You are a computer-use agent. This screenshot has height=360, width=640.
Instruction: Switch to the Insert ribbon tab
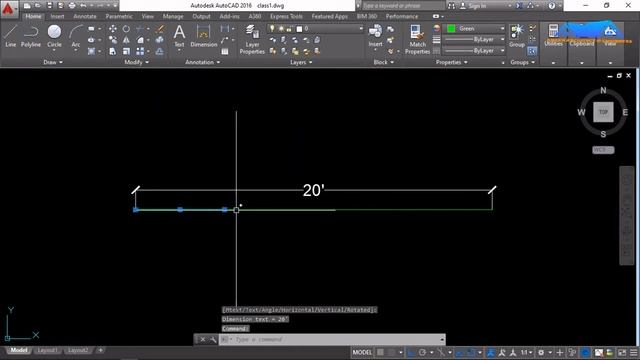click(57, 16)
